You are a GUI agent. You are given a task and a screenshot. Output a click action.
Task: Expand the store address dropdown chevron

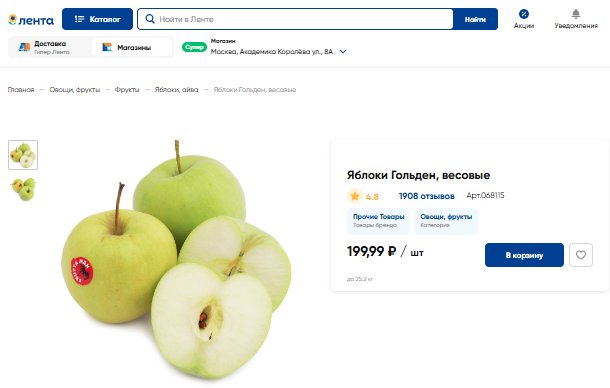343,51
